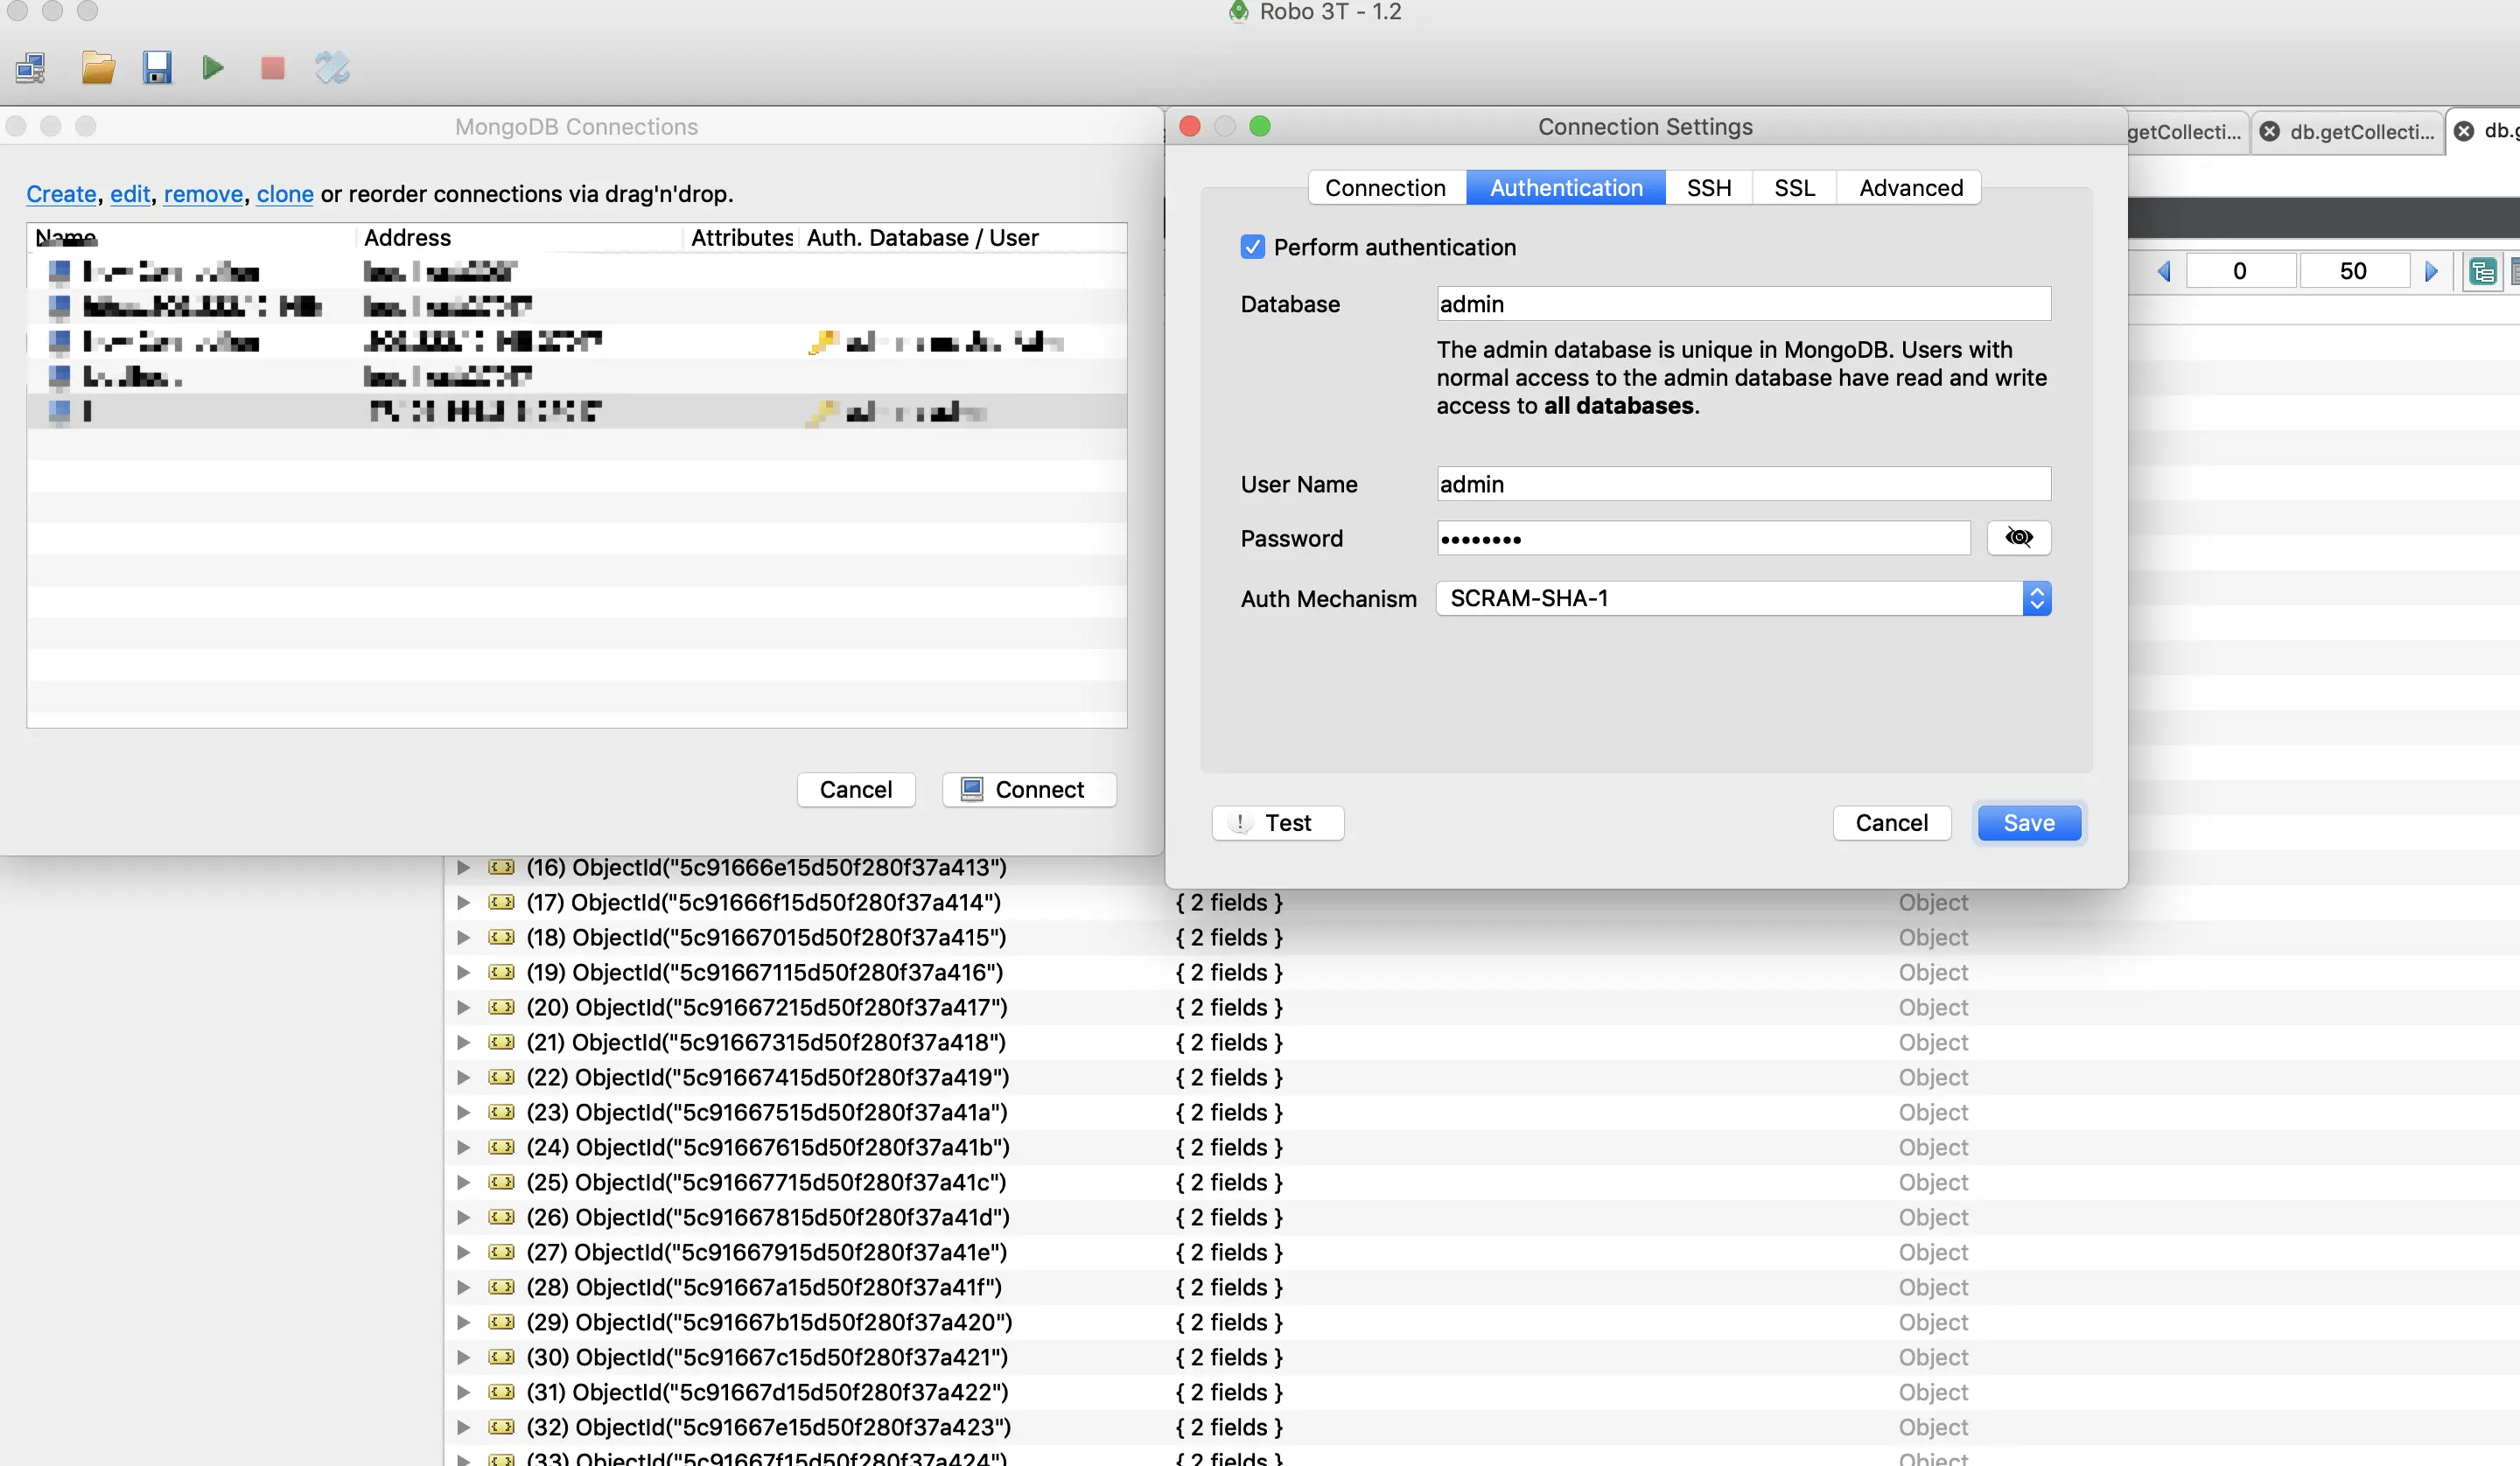Click the User Name input field
The height and width of the screenshot is (1466, 2520).
[1743, 484]
